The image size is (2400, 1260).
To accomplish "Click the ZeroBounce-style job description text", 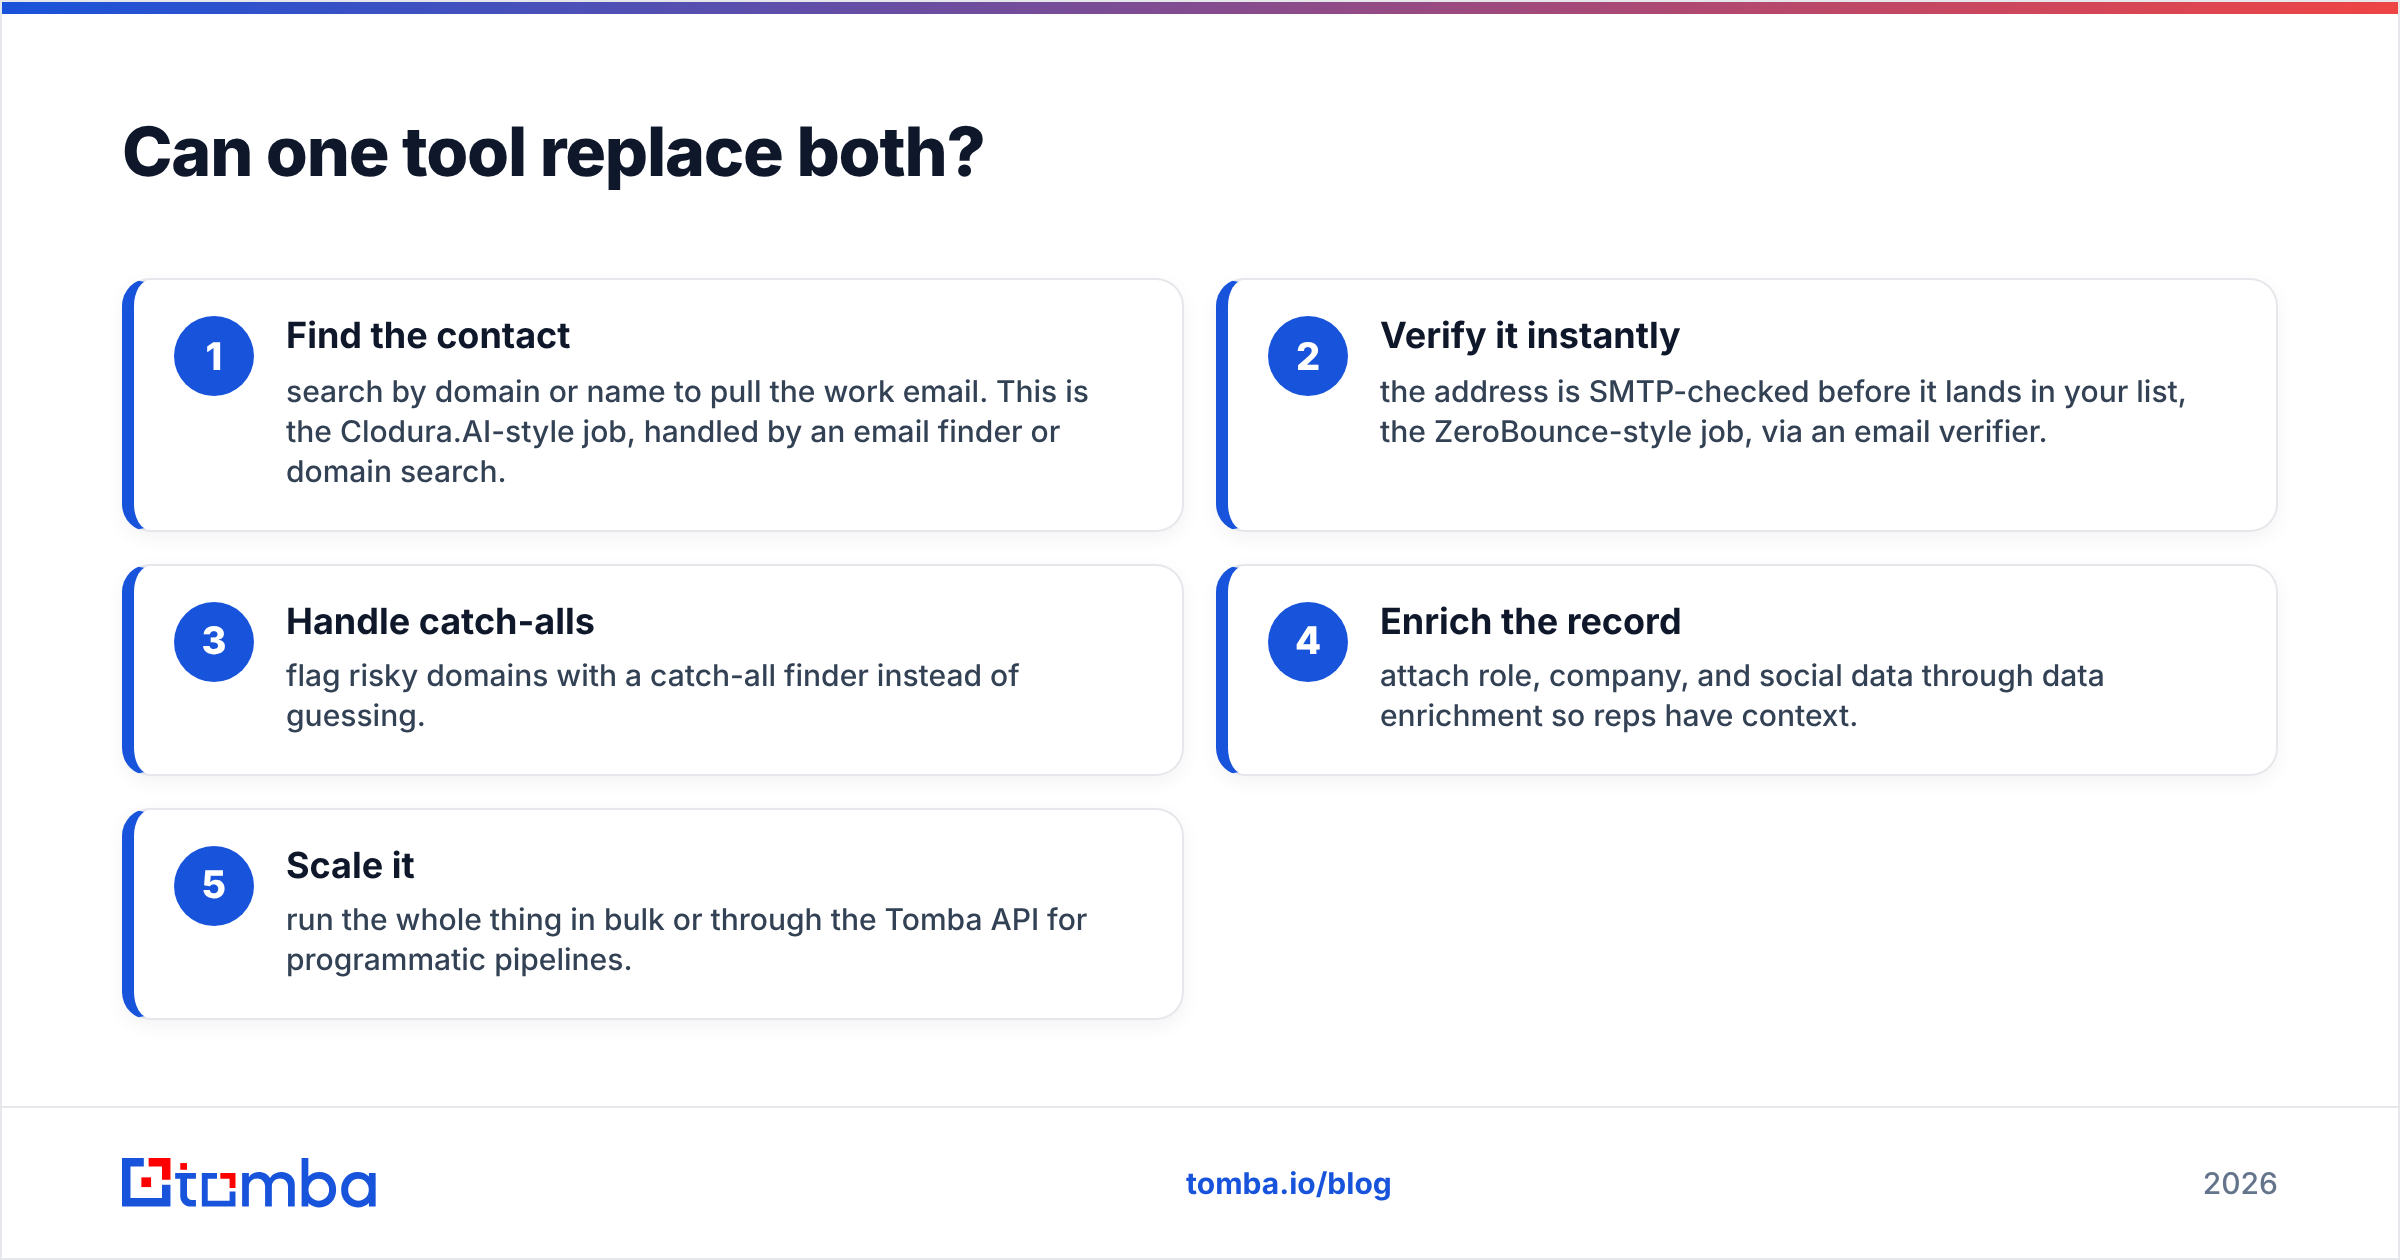I will click(1783, 411).
